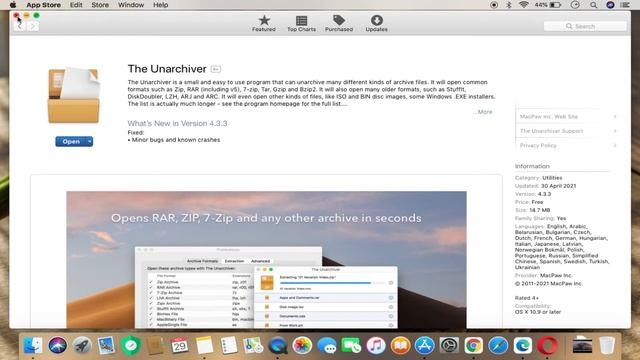Expand the dropdown arrow beside Open
Viewport: 640px width, 360px height.
89,142
